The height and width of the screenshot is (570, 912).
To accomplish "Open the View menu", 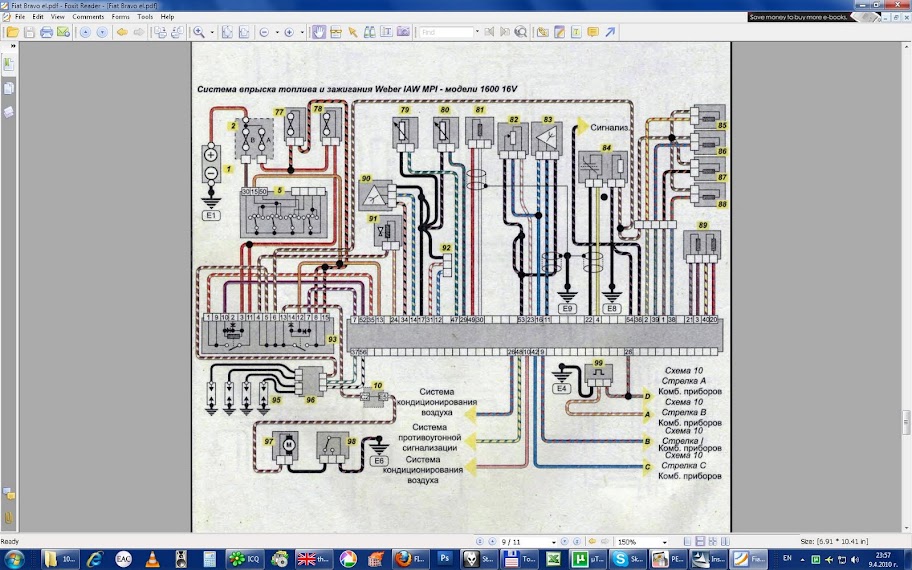I will click(58, 17).
